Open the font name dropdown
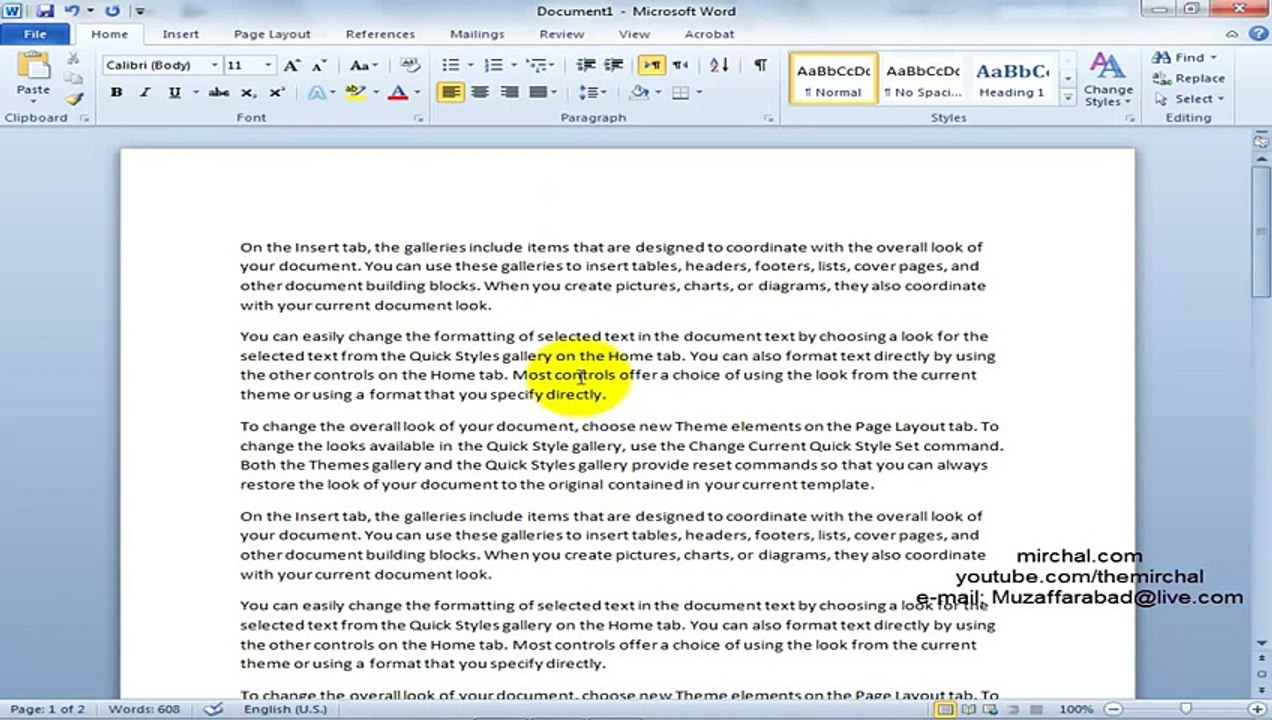The height and width of the screenshot is (720, 1272). coord(214,65)
